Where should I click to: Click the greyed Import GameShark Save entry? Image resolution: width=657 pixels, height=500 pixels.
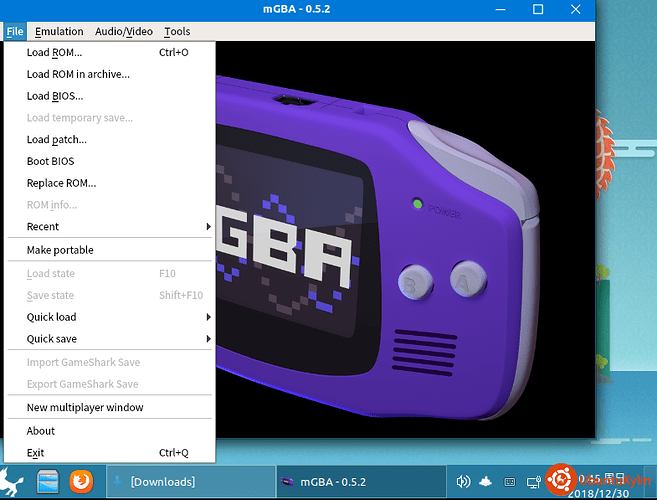(x=110, y=362)
